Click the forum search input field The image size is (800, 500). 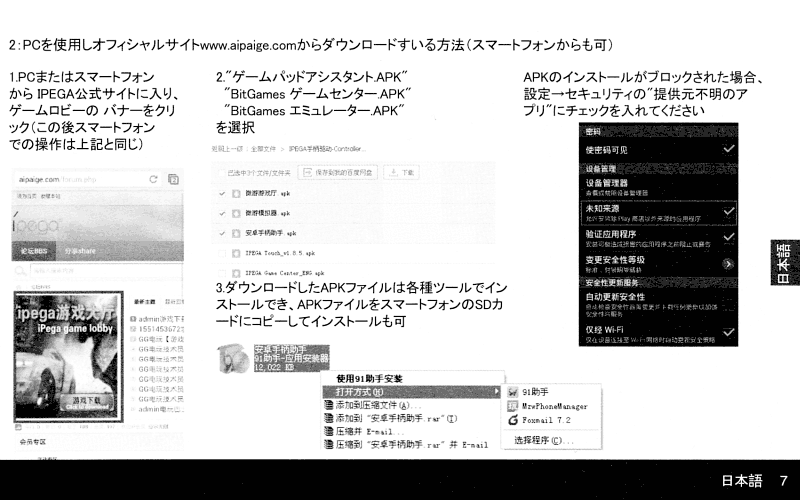[106, 271]
